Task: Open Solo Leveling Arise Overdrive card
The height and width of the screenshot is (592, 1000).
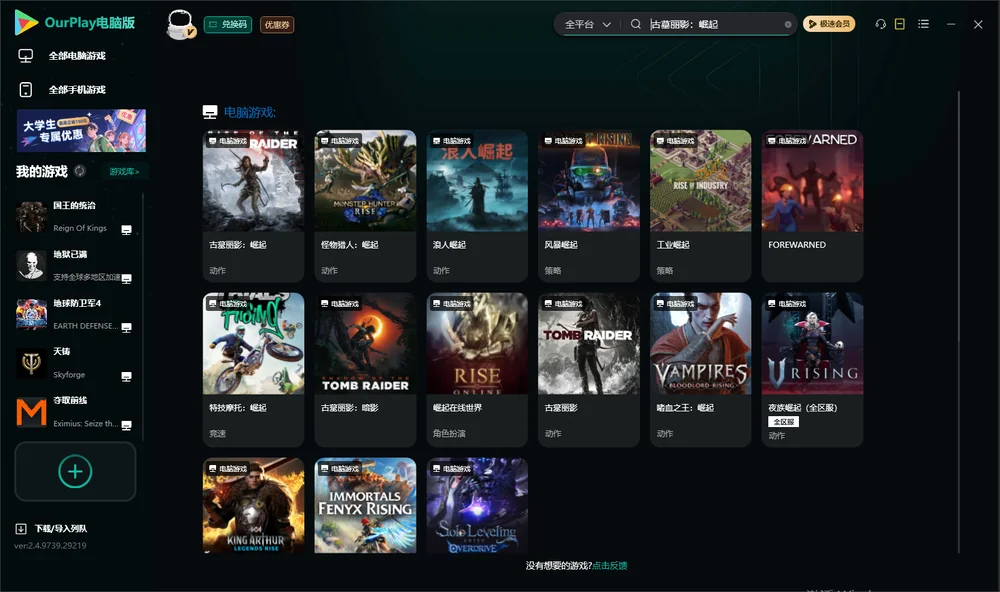Action: (477, 505)
